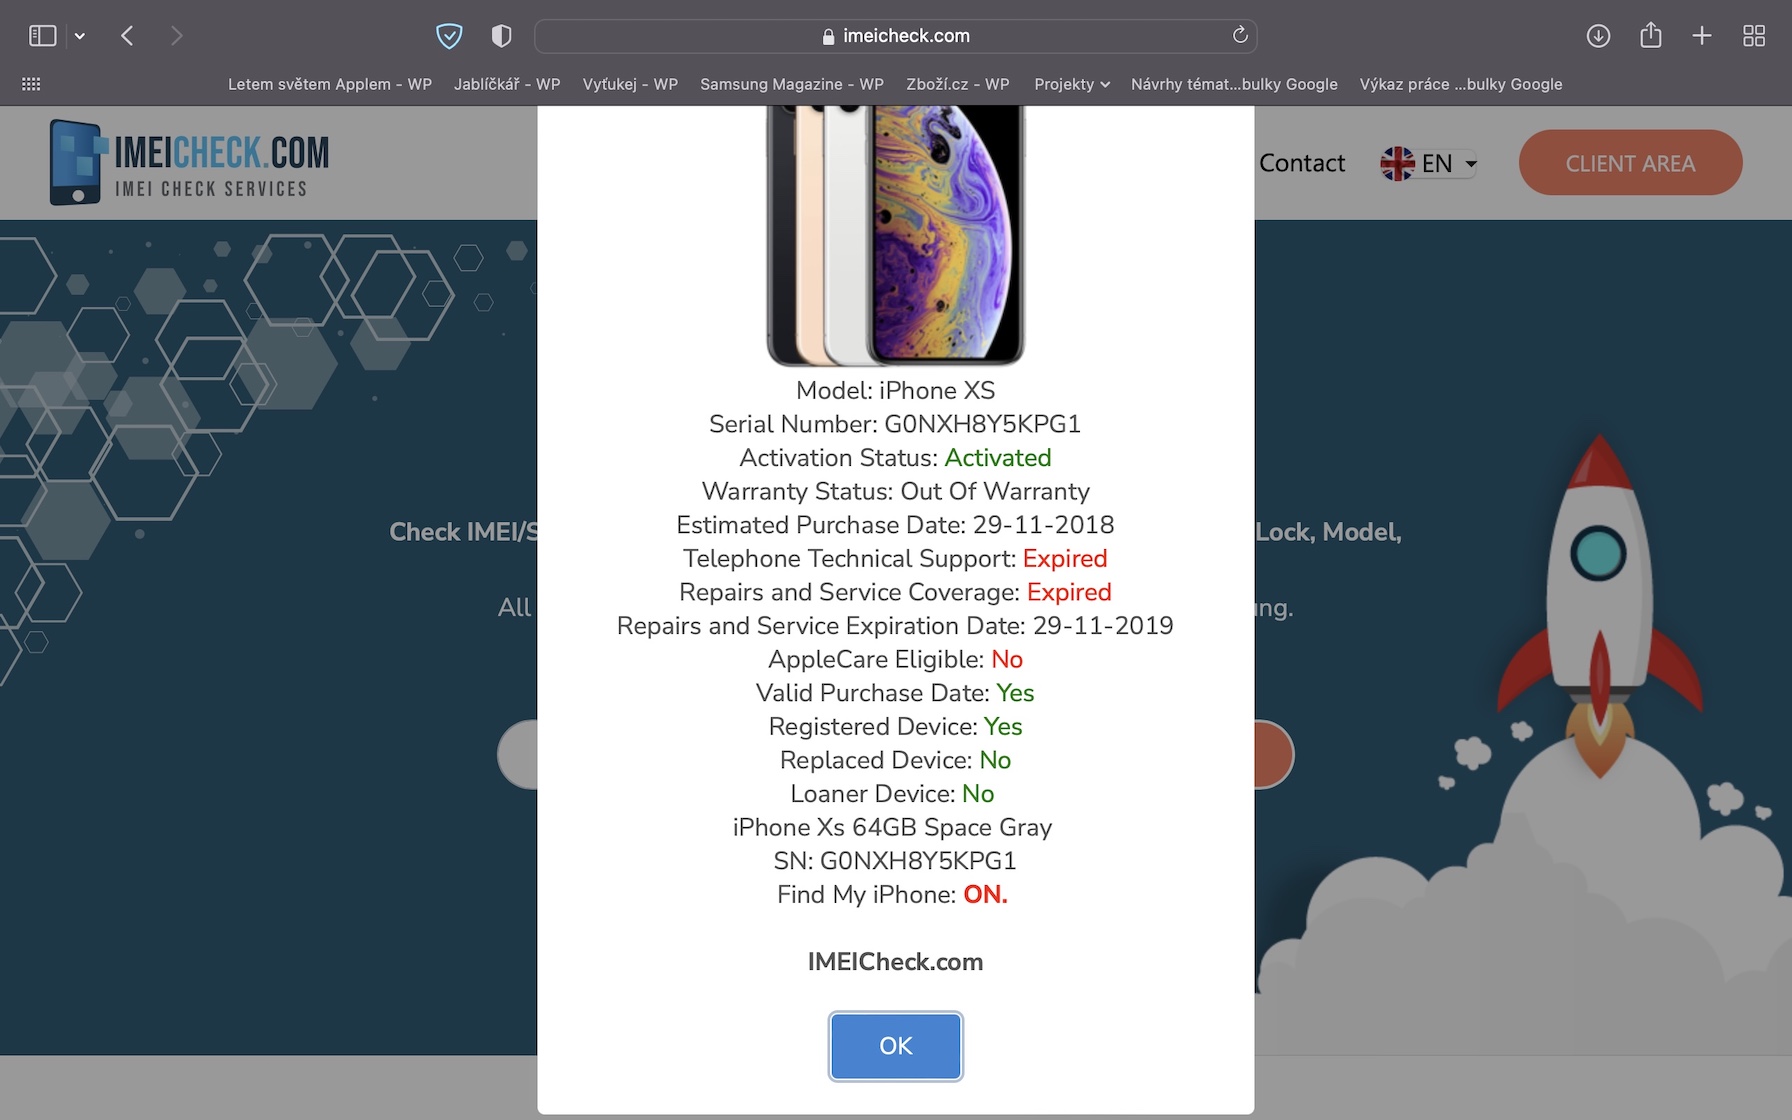Click the iPhone XS product image
Viewport: 1792px width, 1120px height.
896,236
